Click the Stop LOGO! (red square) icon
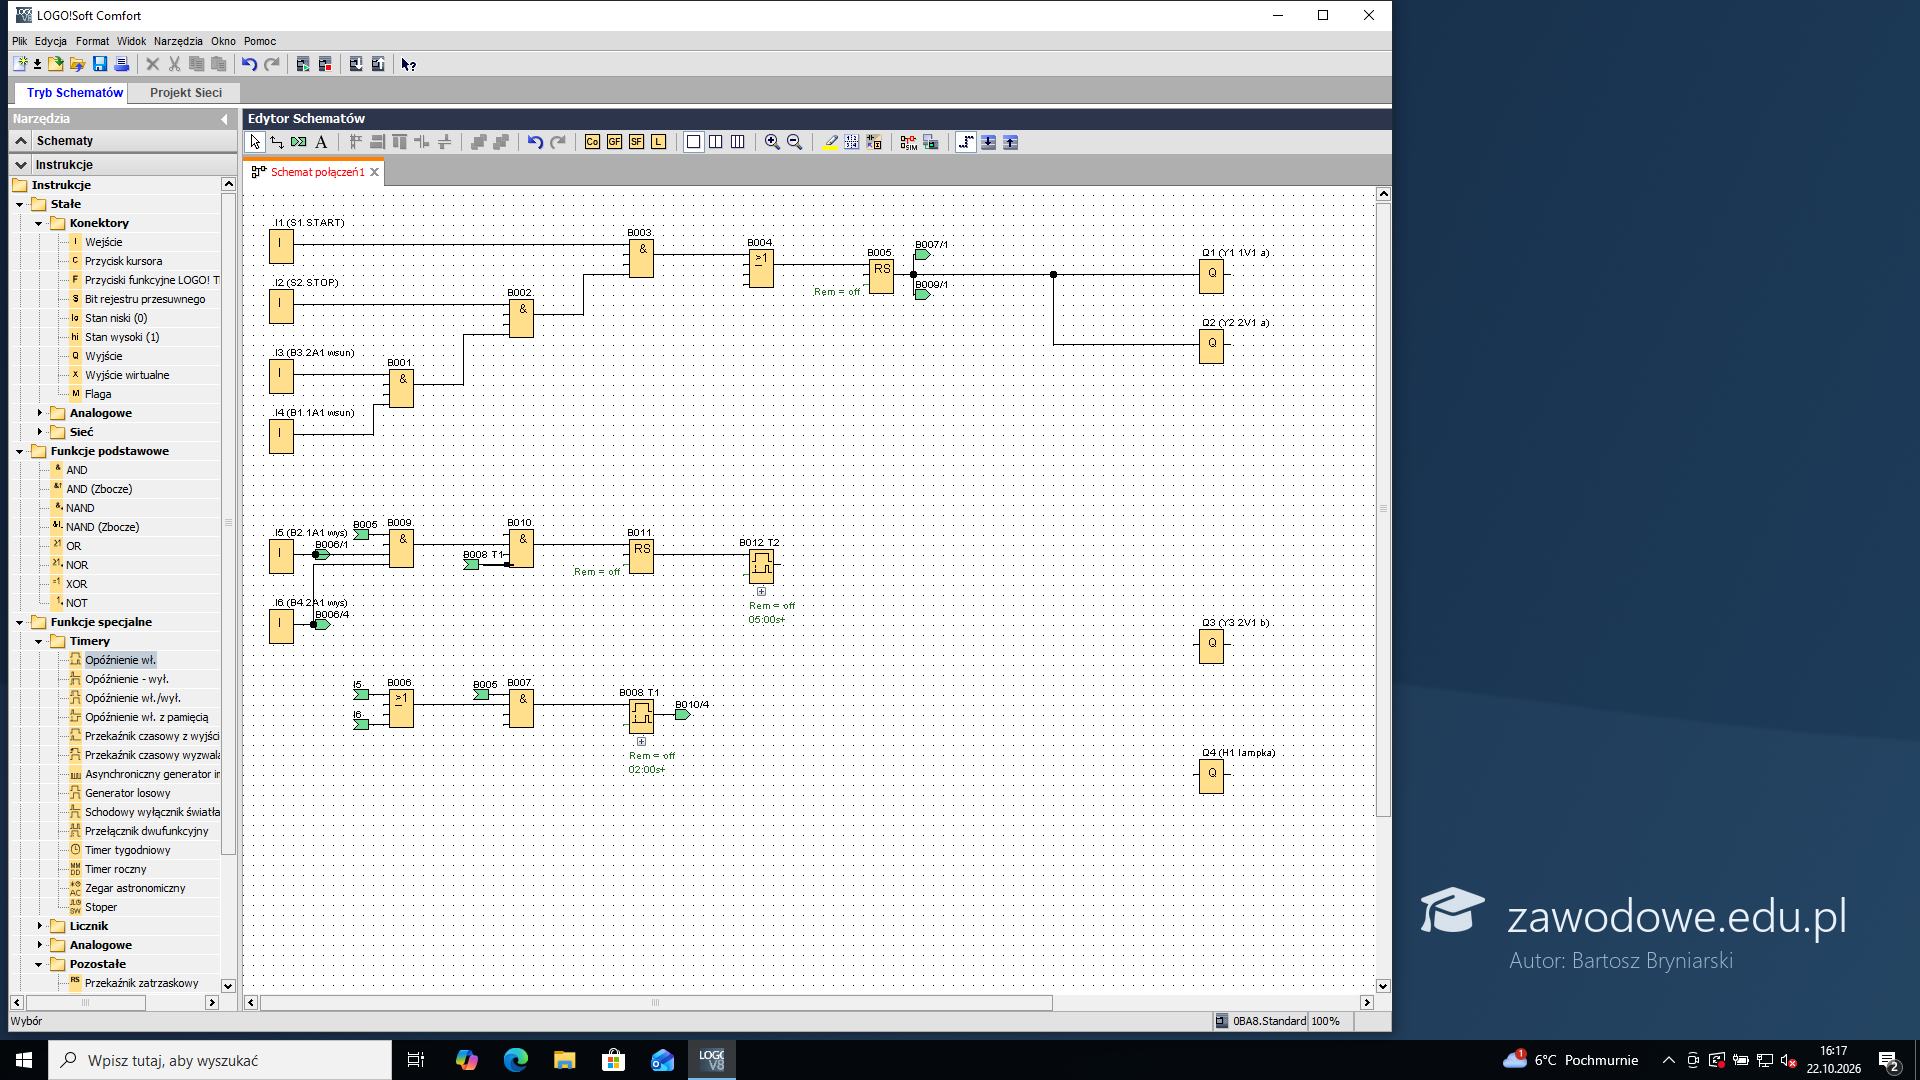Viewport: 1920px width, 1080px height. (325, 64)
